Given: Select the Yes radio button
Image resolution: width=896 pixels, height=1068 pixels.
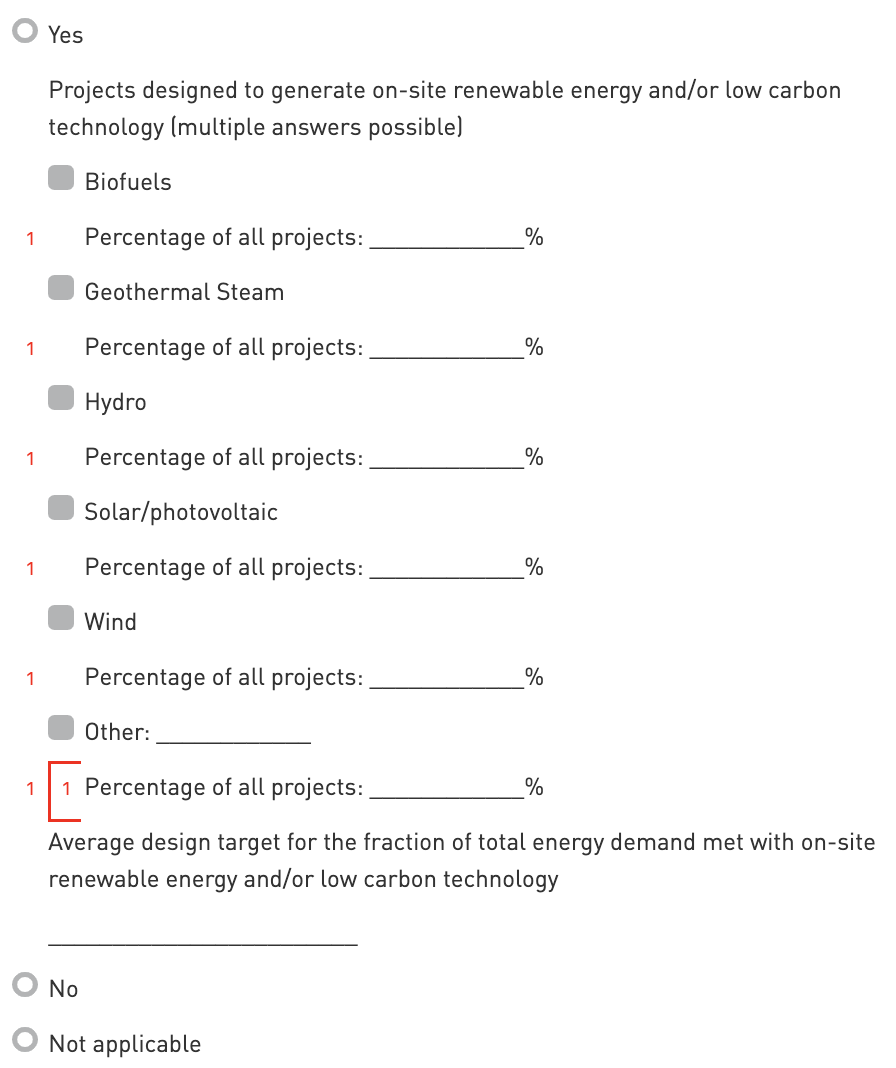Looking at the screenshot, I should [24, 32].
